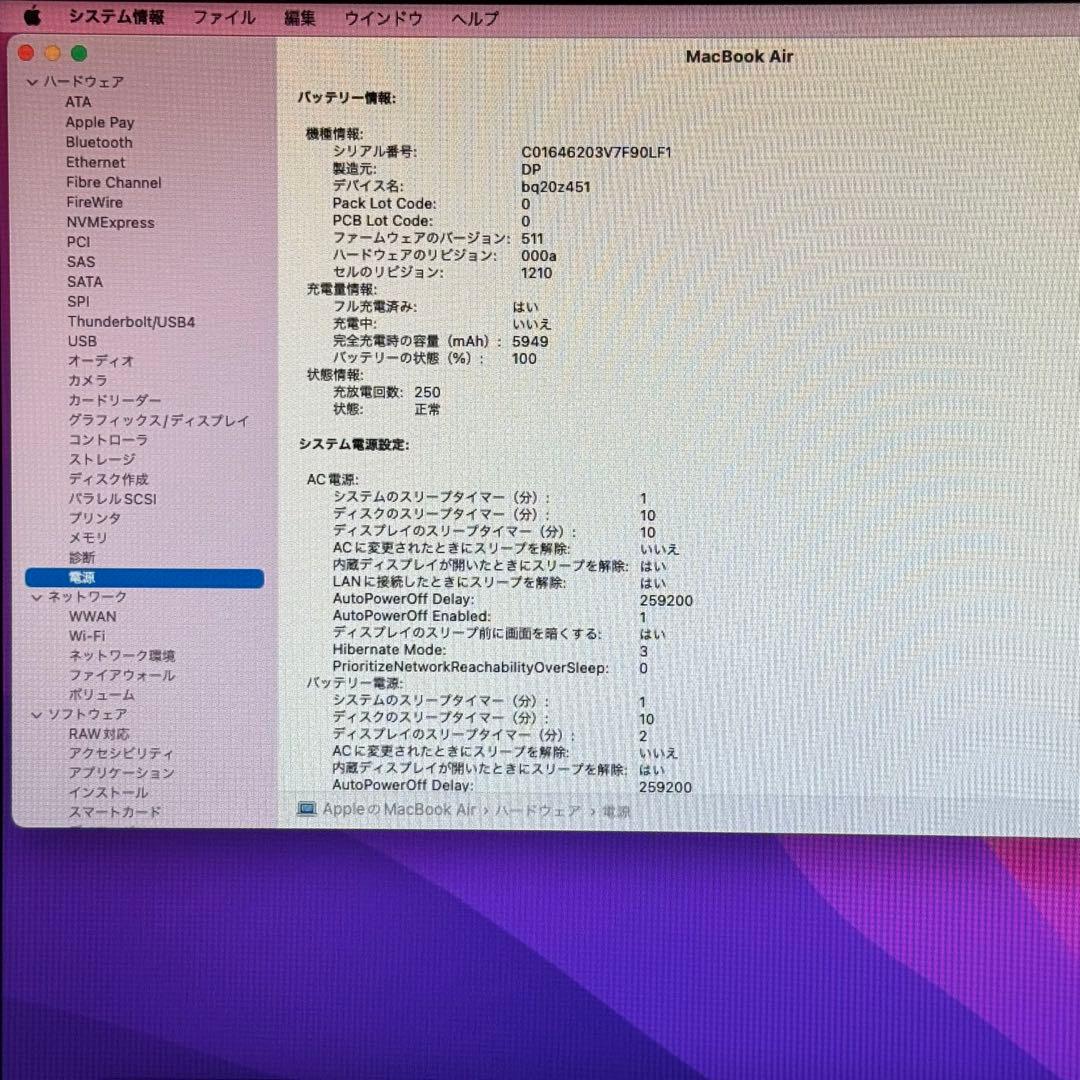Click device name value bq20z451

pyautogui.click(x=555, y=187)
